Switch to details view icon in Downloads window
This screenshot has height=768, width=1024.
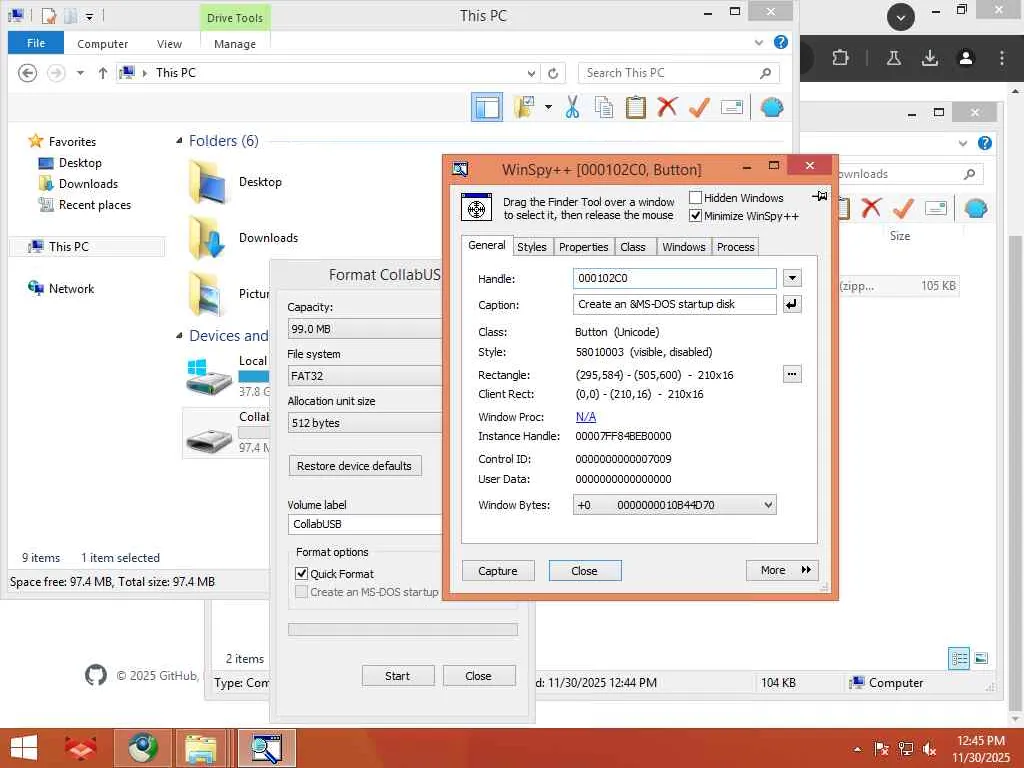(x=959, y=658)
